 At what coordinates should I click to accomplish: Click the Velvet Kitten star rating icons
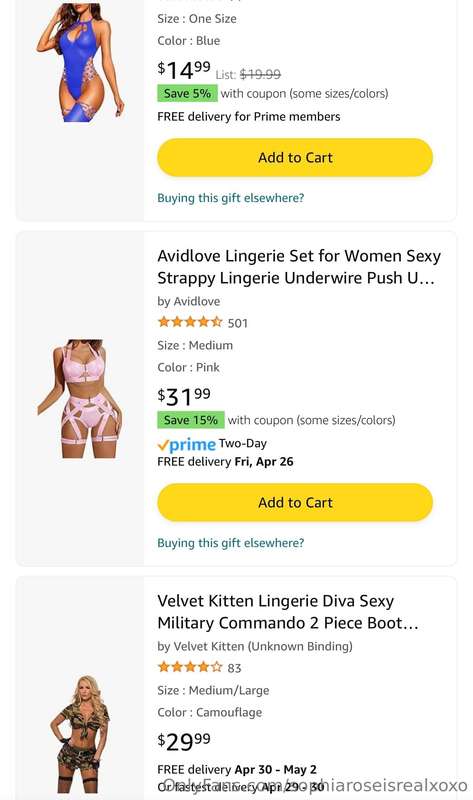(x=190, y=667)
